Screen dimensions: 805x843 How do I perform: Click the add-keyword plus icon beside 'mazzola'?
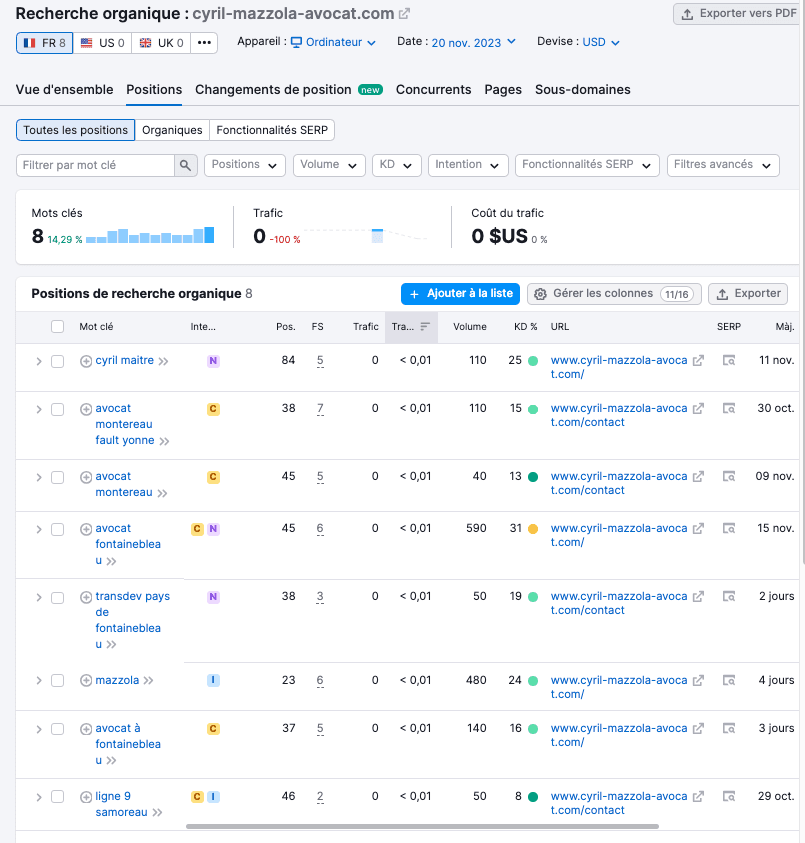pos(85,680)
